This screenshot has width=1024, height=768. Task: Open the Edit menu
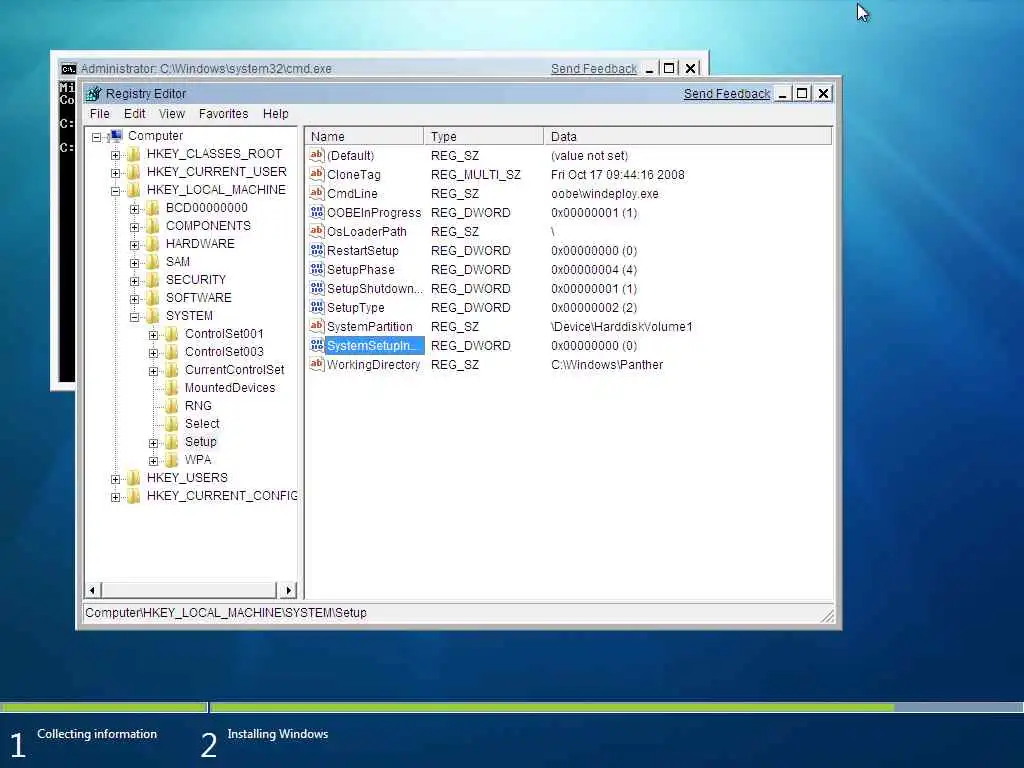pyautogui.click(x=135, y=114)
